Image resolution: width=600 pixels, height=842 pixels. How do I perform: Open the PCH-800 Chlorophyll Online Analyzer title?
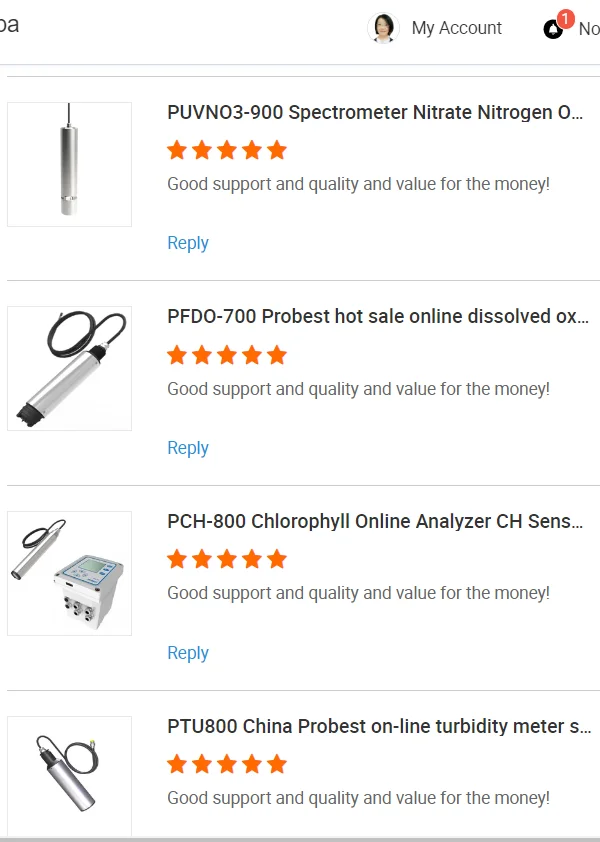(x=375, y=522)
